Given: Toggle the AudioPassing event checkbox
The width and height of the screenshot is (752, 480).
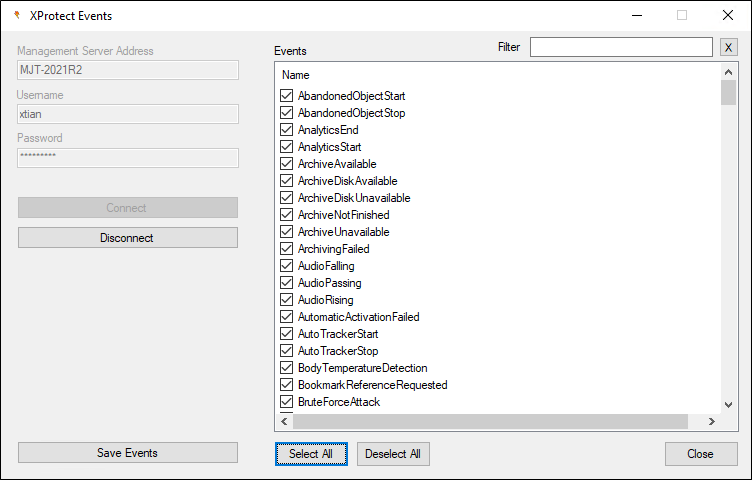Looking at the screenshot, I should [x=286, y=282].
